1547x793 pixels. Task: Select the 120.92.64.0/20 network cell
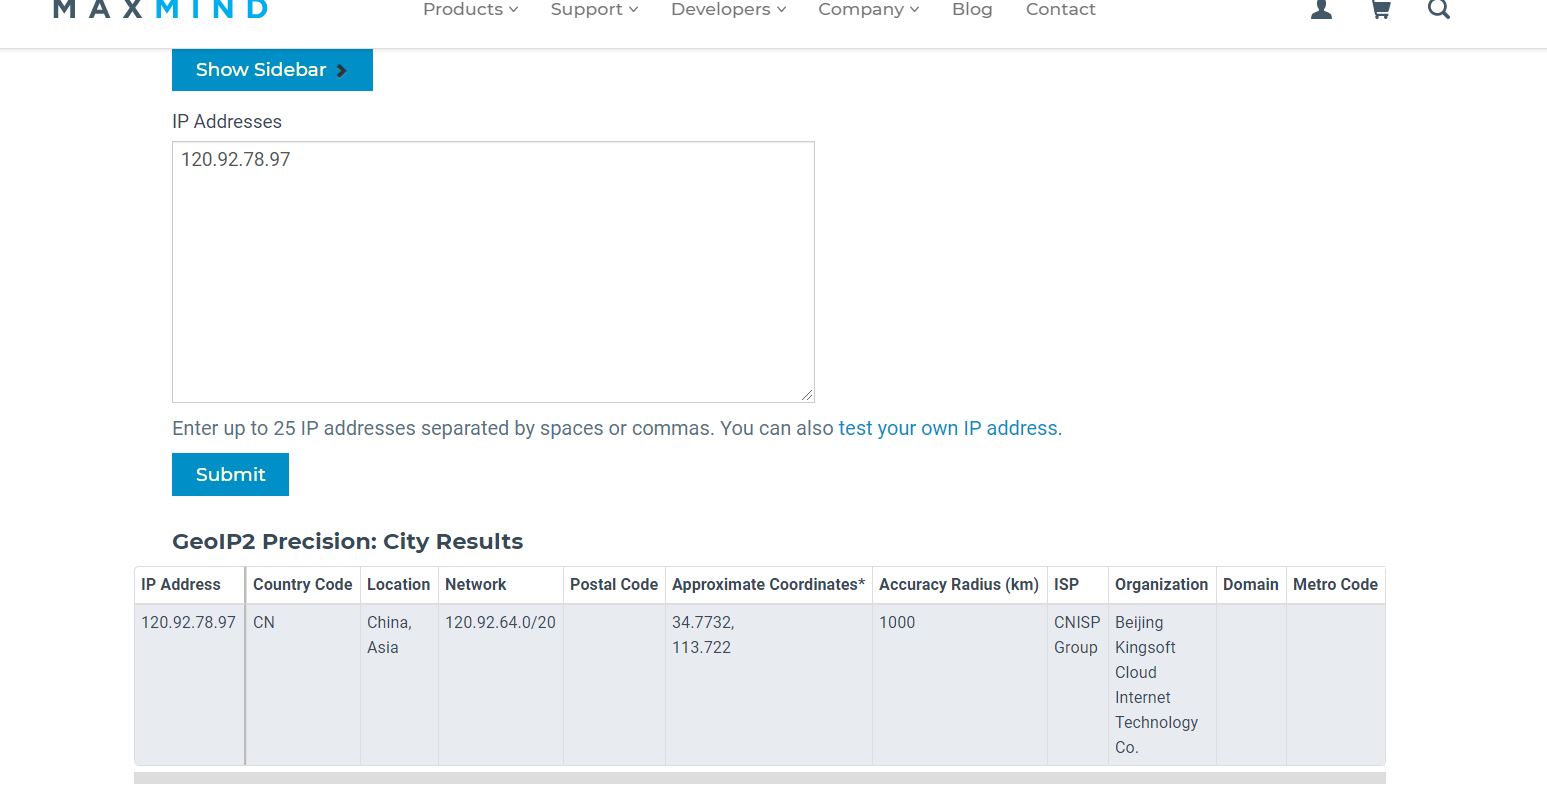500,684
